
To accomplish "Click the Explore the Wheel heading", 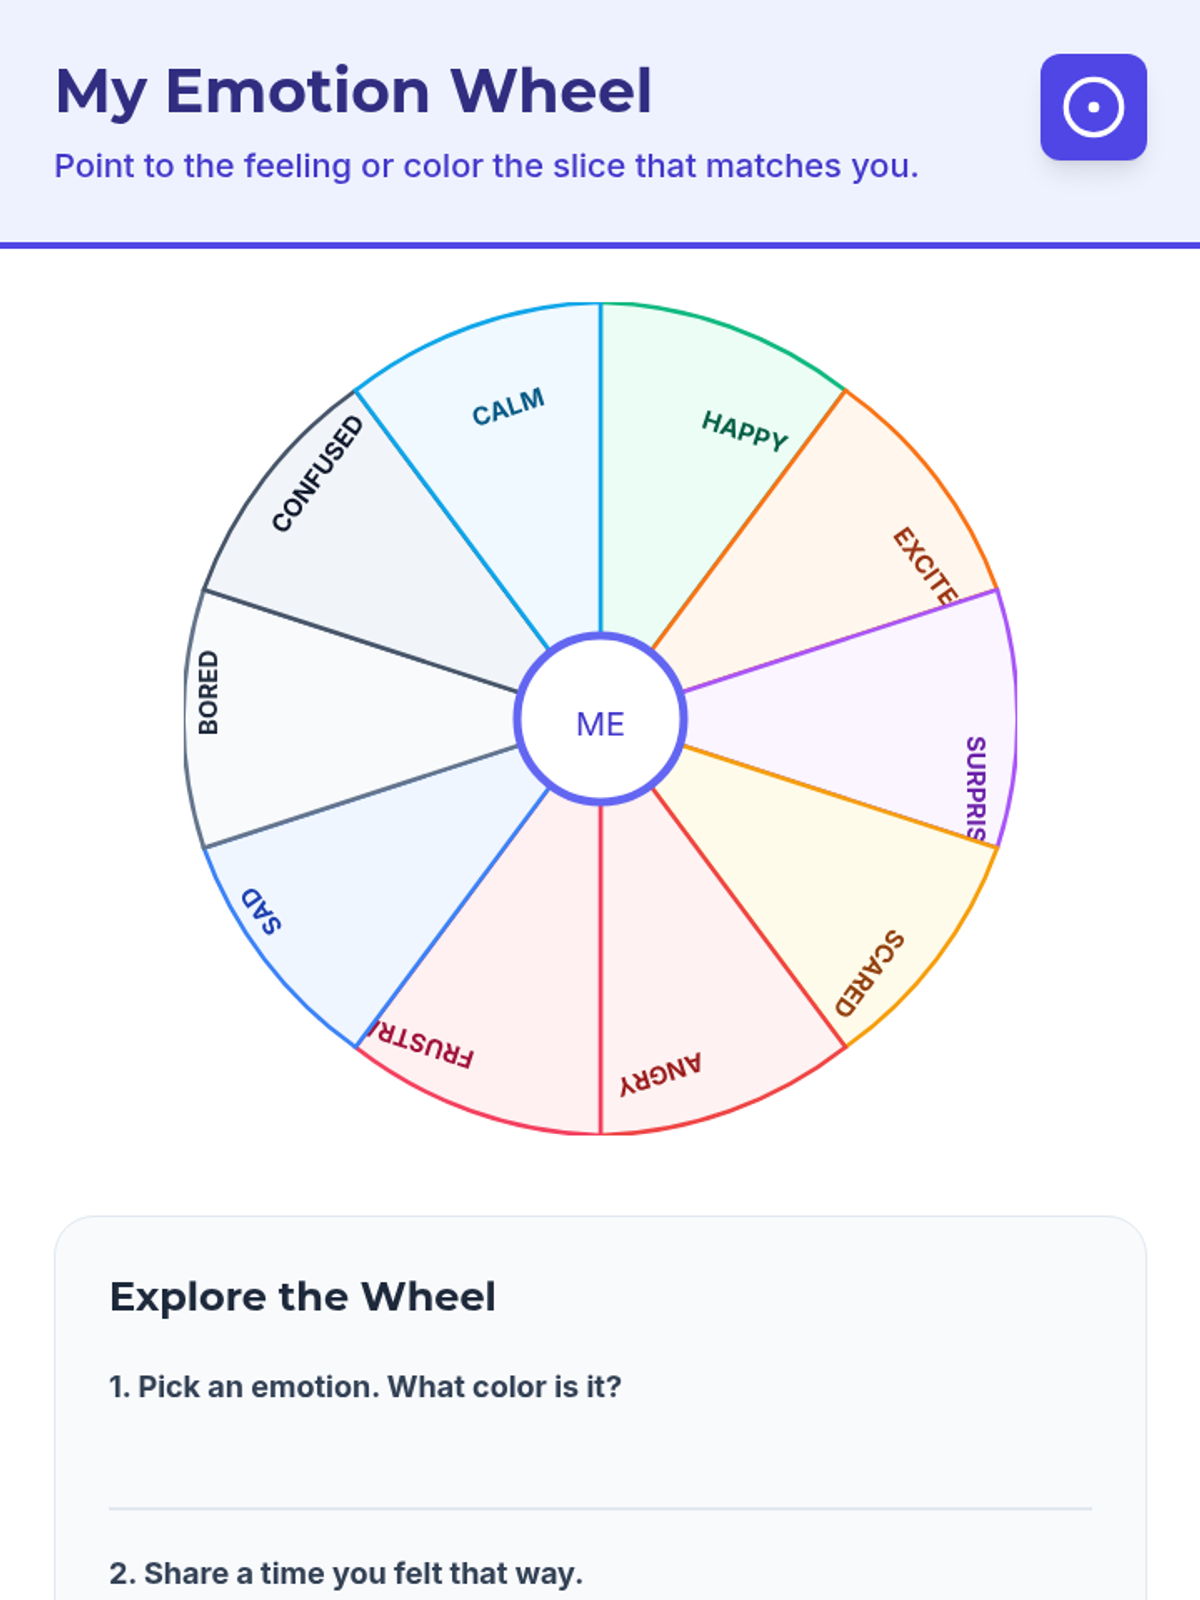I will click(x=303, y=1297).
